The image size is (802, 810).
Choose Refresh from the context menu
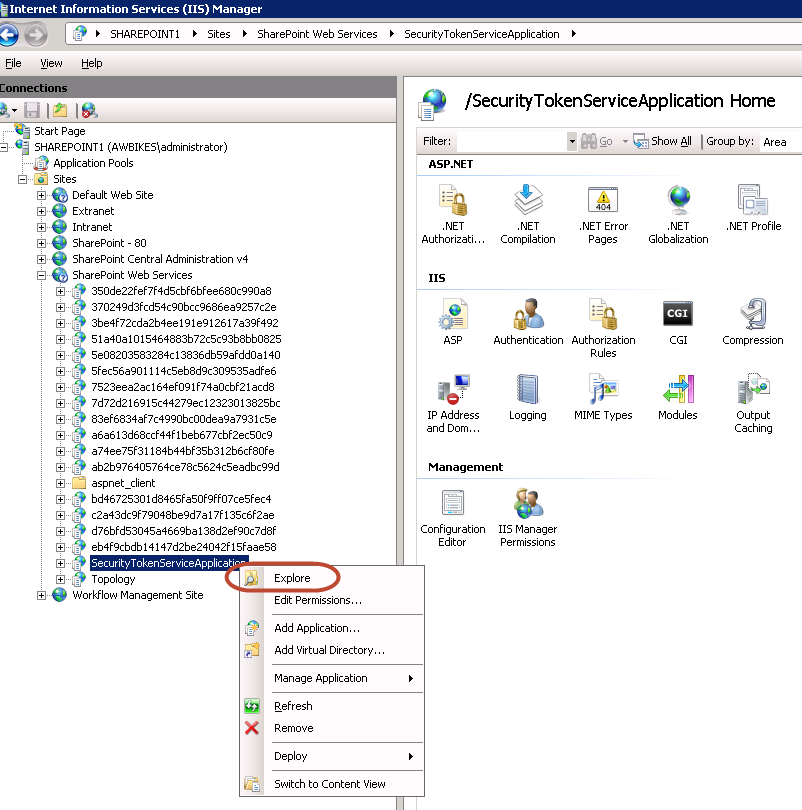pos(332,706)
